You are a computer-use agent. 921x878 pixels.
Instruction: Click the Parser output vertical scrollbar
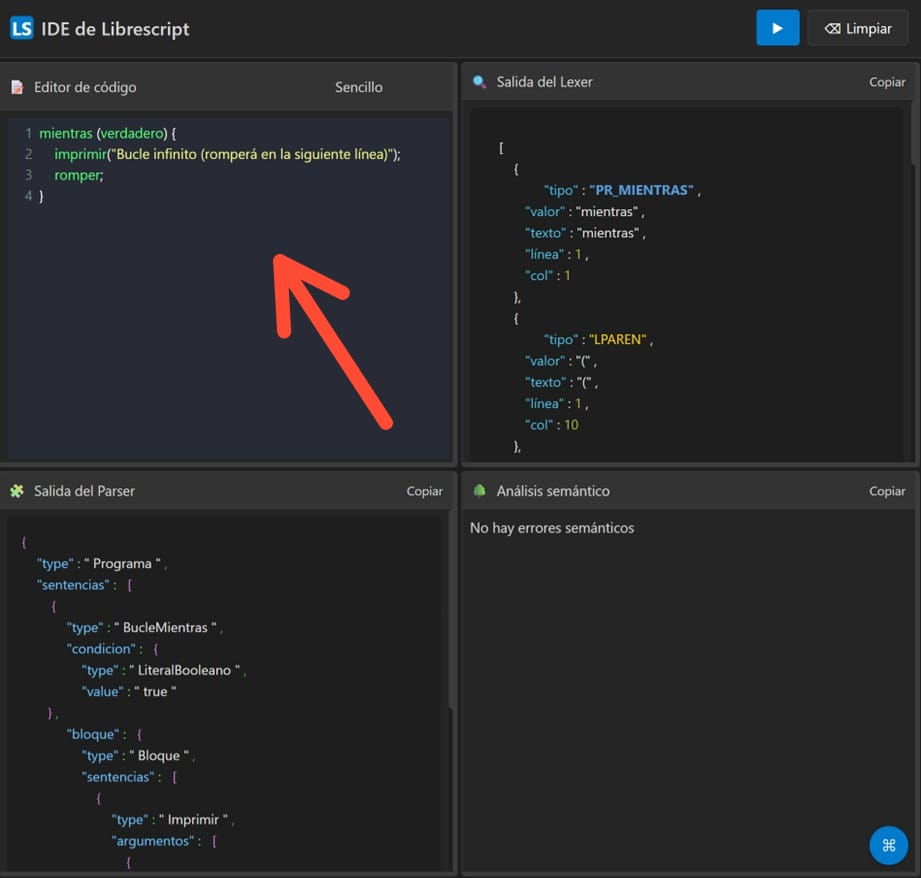click(451, 611)
